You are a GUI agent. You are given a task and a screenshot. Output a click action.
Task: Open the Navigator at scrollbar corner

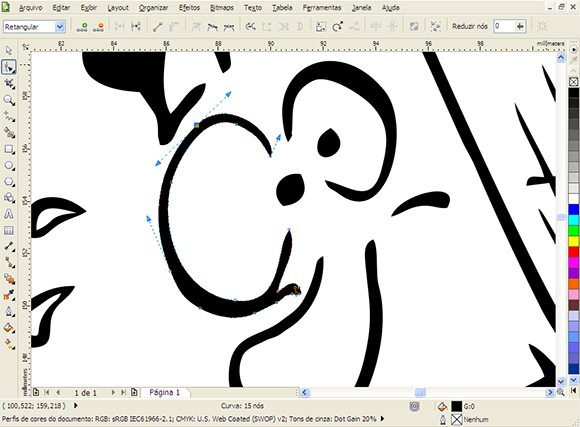coord(561,392)
